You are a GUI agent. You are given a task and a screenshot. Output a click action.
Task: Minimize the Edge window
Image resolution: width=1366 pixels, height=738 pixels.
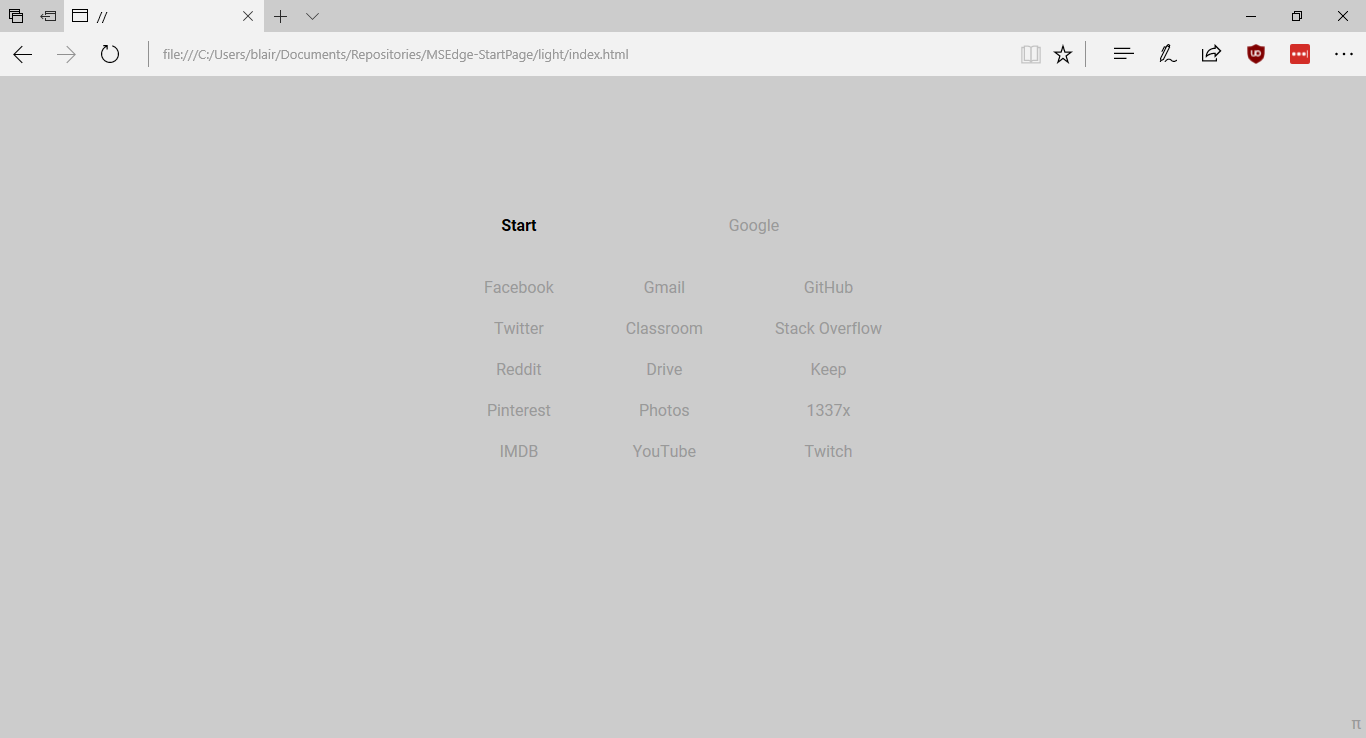coord(1251,16)
